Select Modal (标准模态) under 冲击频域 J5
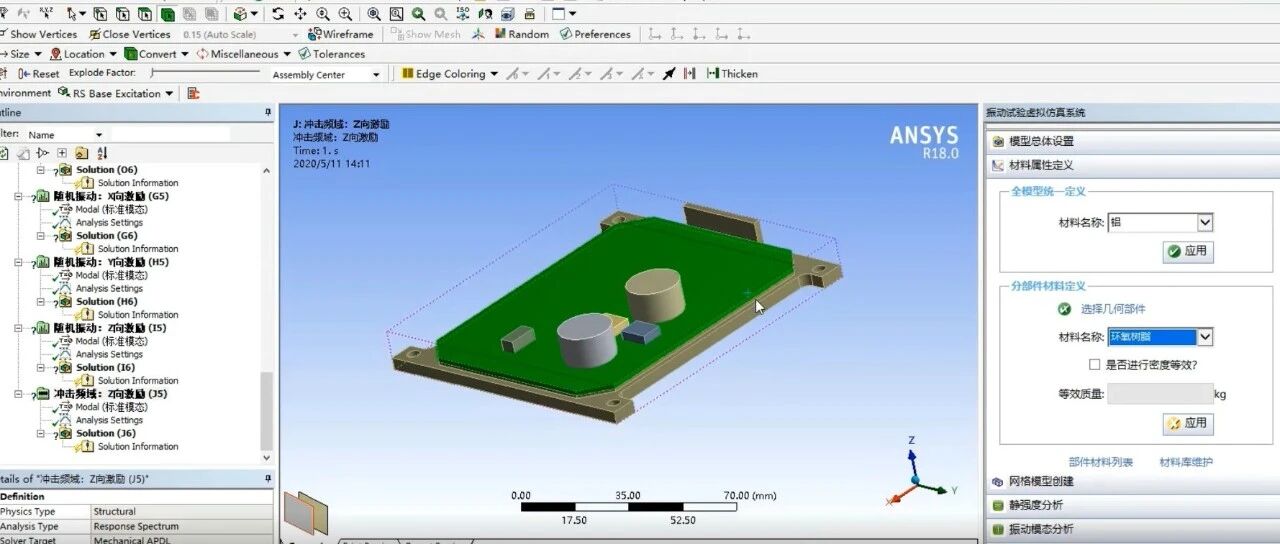Viewport: 1280px width, 544px height. (x=111, y=407)
